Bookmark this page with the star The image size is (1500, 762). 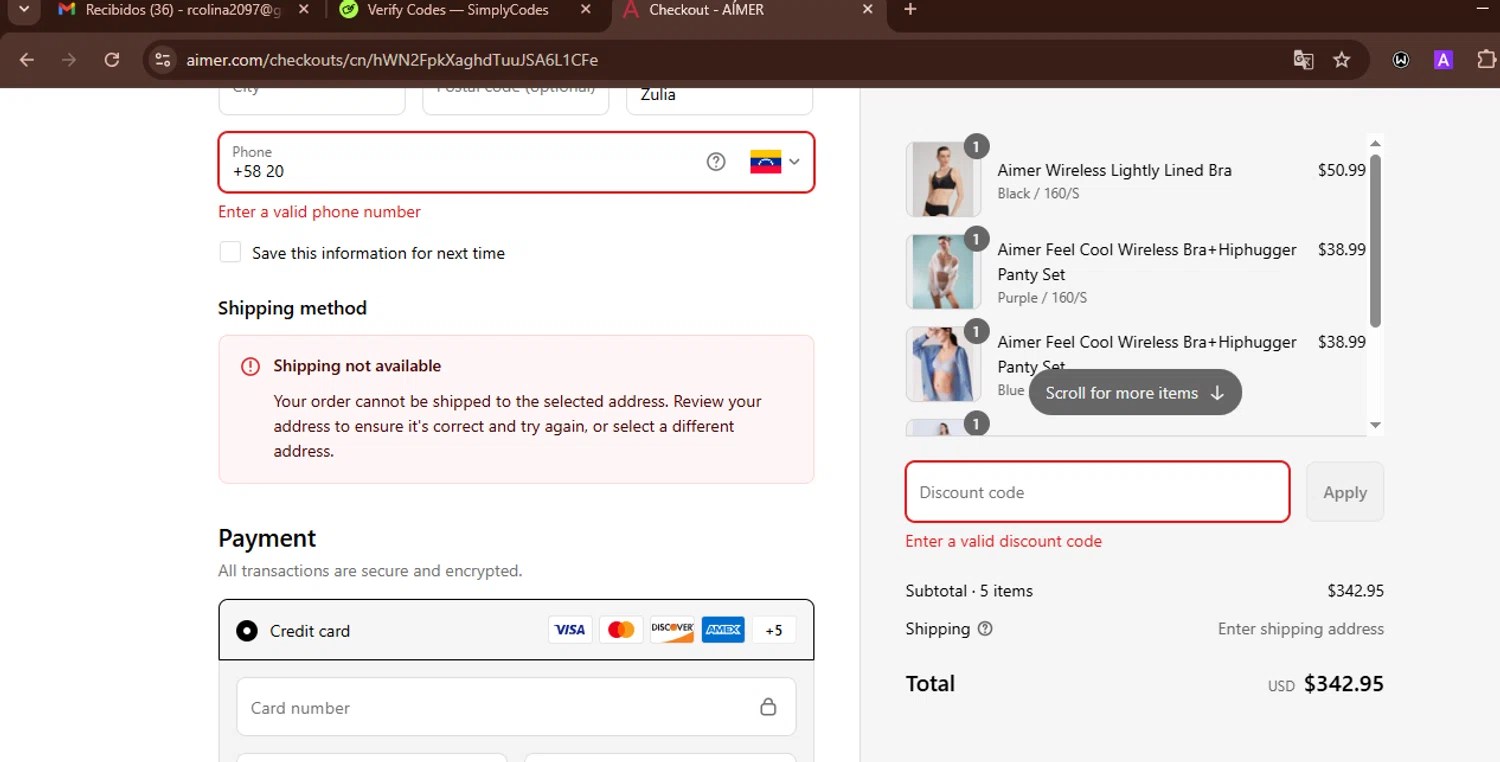(1342, 60)
